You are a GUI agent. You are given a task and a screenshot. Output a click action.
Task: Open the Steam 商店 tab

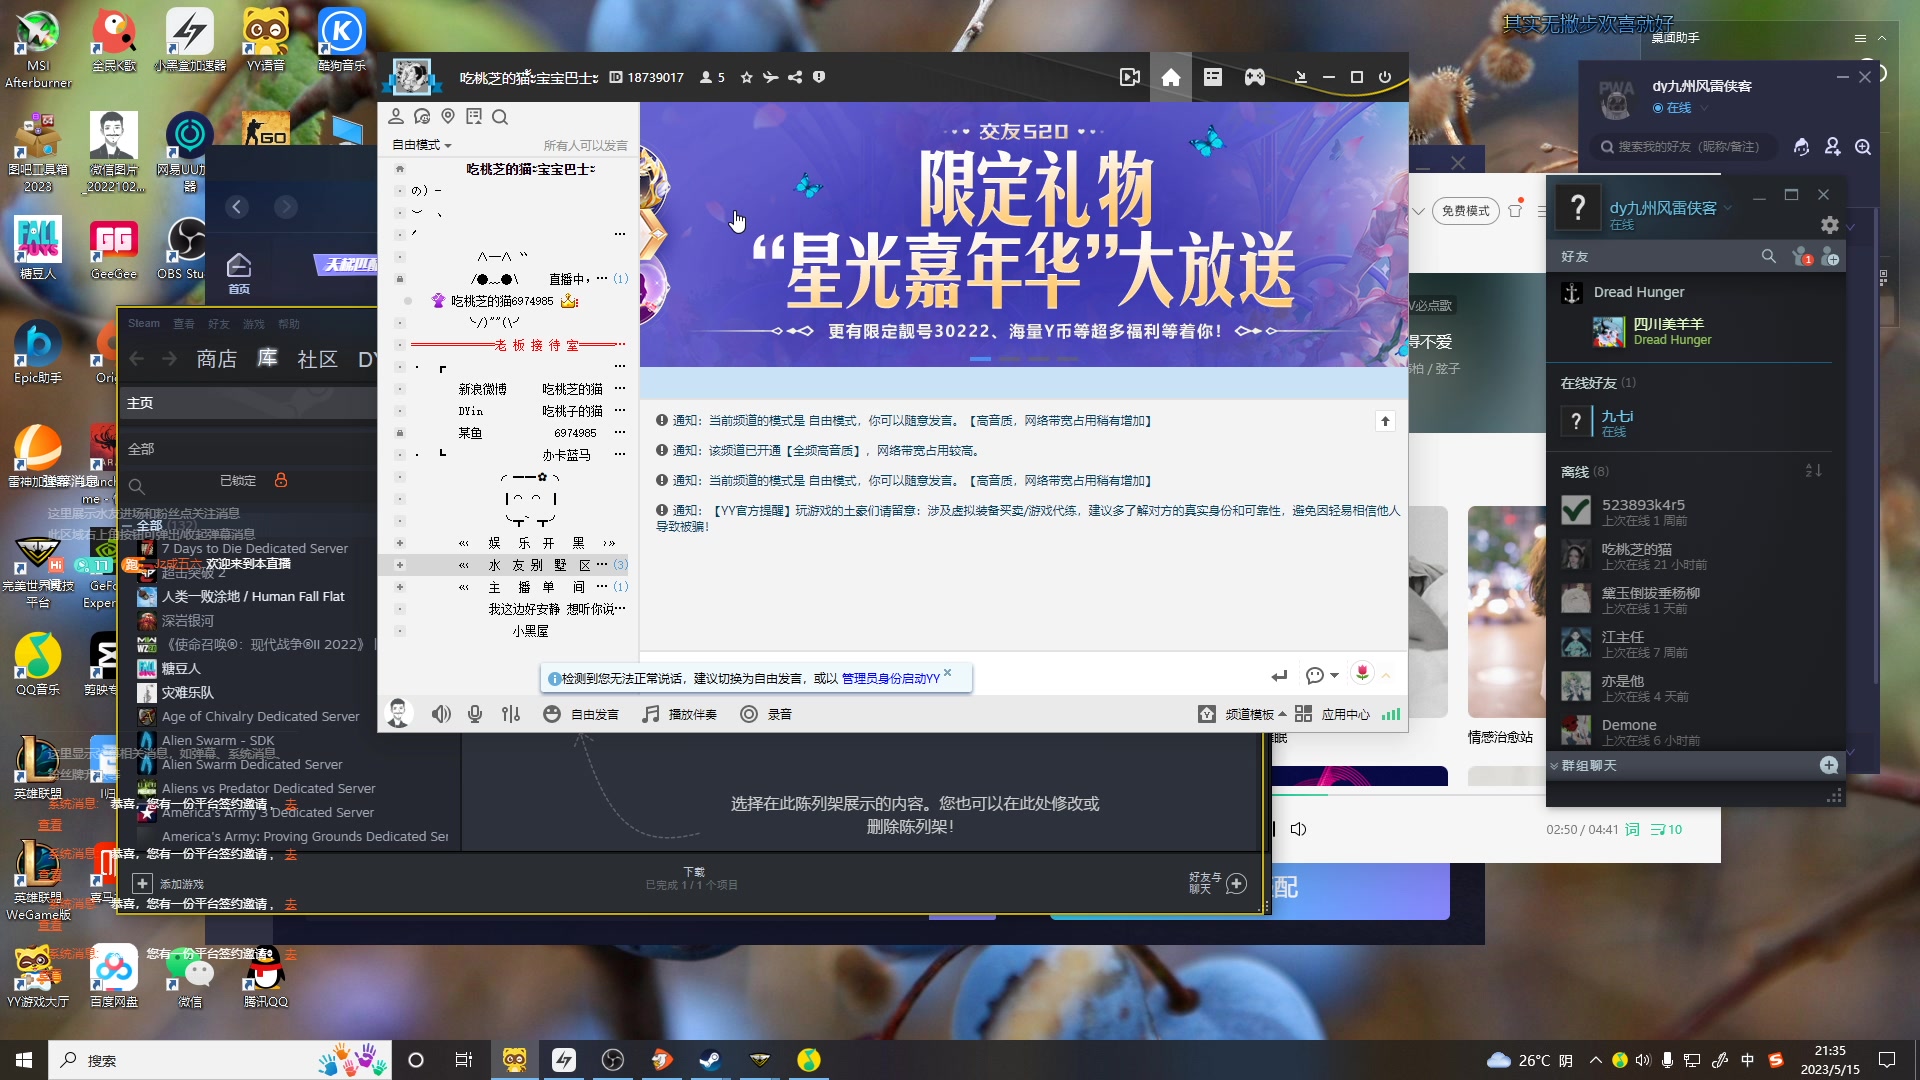click(216, 359)
